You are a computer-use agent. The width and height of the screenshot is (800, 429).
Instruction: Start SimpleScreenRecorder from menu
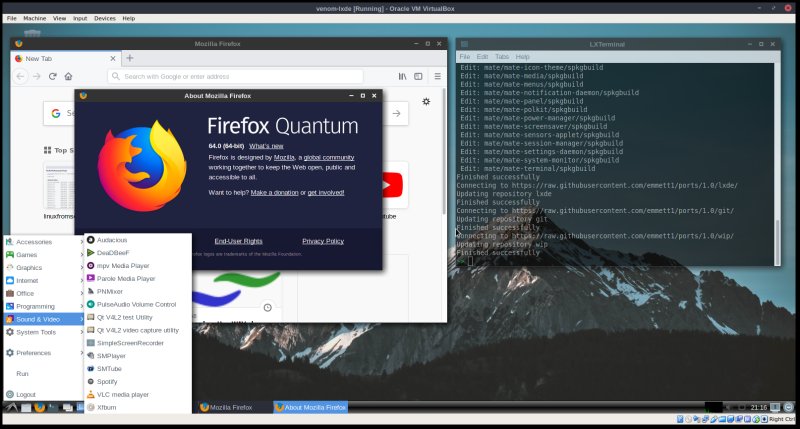pyautogui.click(x=138, y=343)
